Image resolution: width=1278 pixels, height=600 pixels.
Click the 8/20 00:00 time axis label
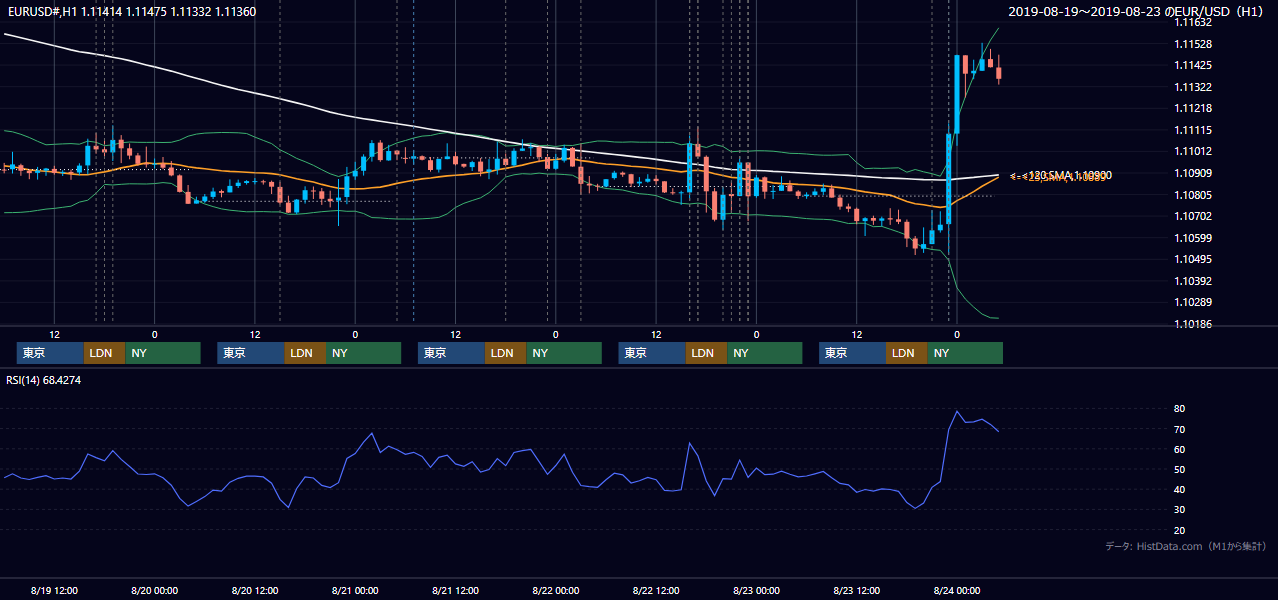[x=154, y=591]
